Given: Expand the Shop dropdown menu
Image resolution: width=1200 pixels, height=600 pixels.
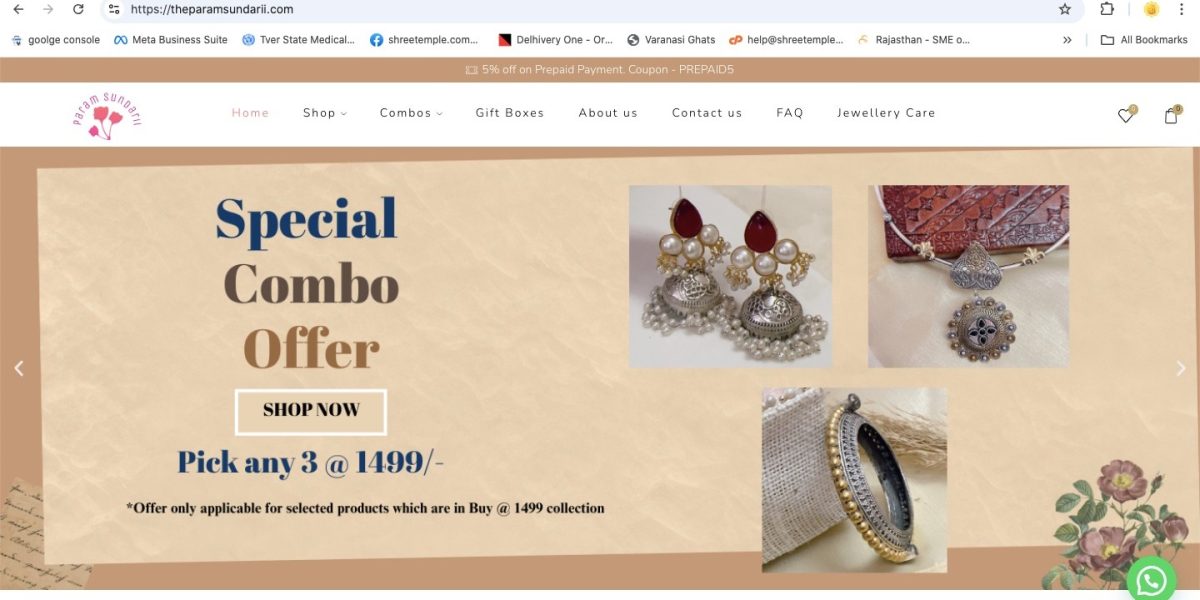Looking at the screenshot, I should click(x=325, y=113).
